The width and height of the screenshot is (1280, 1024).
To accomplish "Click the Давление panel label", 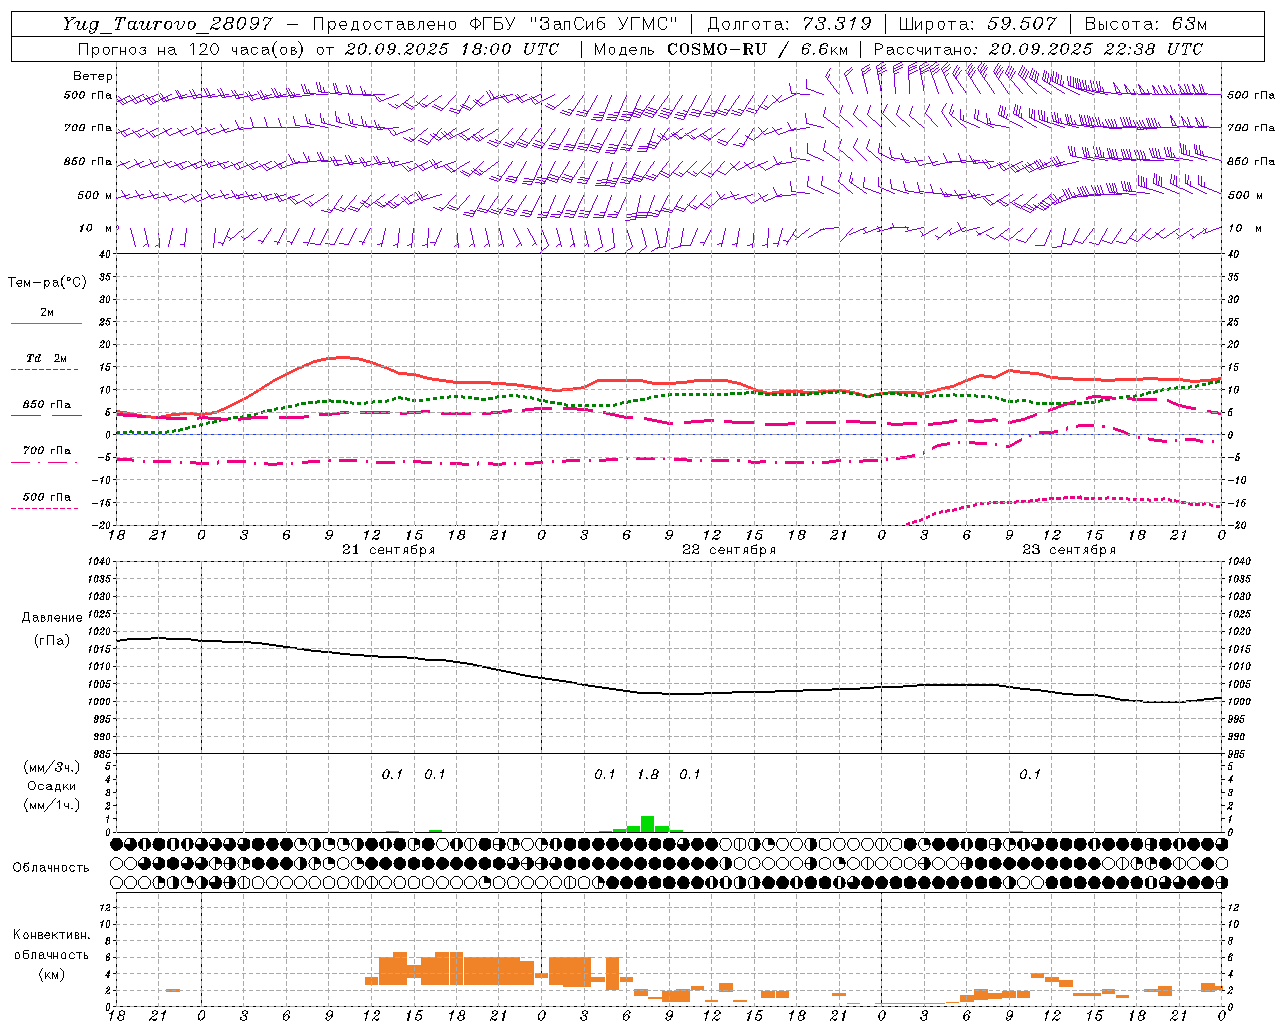I will coord(51,618).
